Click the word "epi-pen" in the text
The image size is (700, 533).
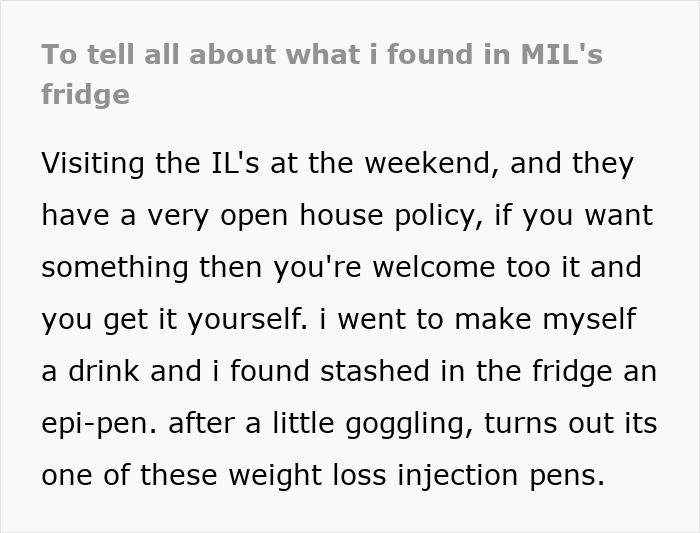pos(95,423)
